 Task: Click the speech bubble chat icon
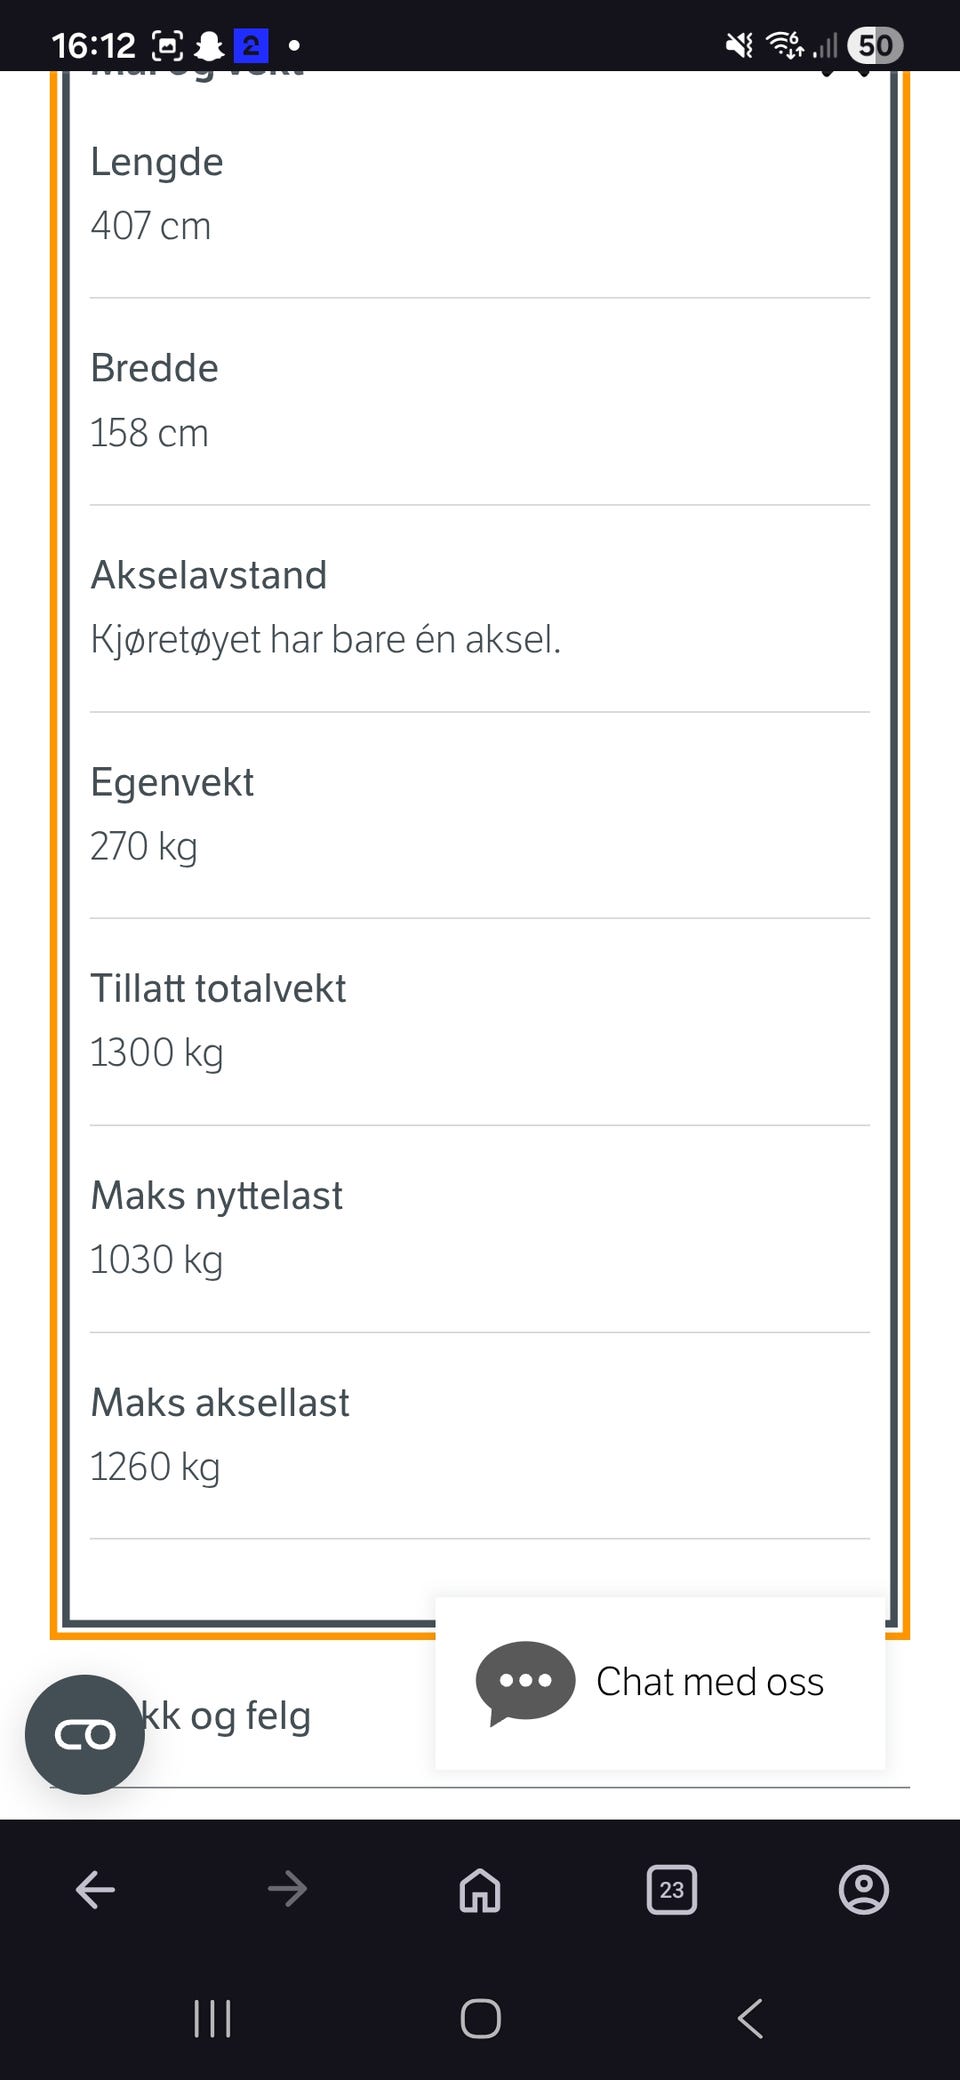(525, 1682)
